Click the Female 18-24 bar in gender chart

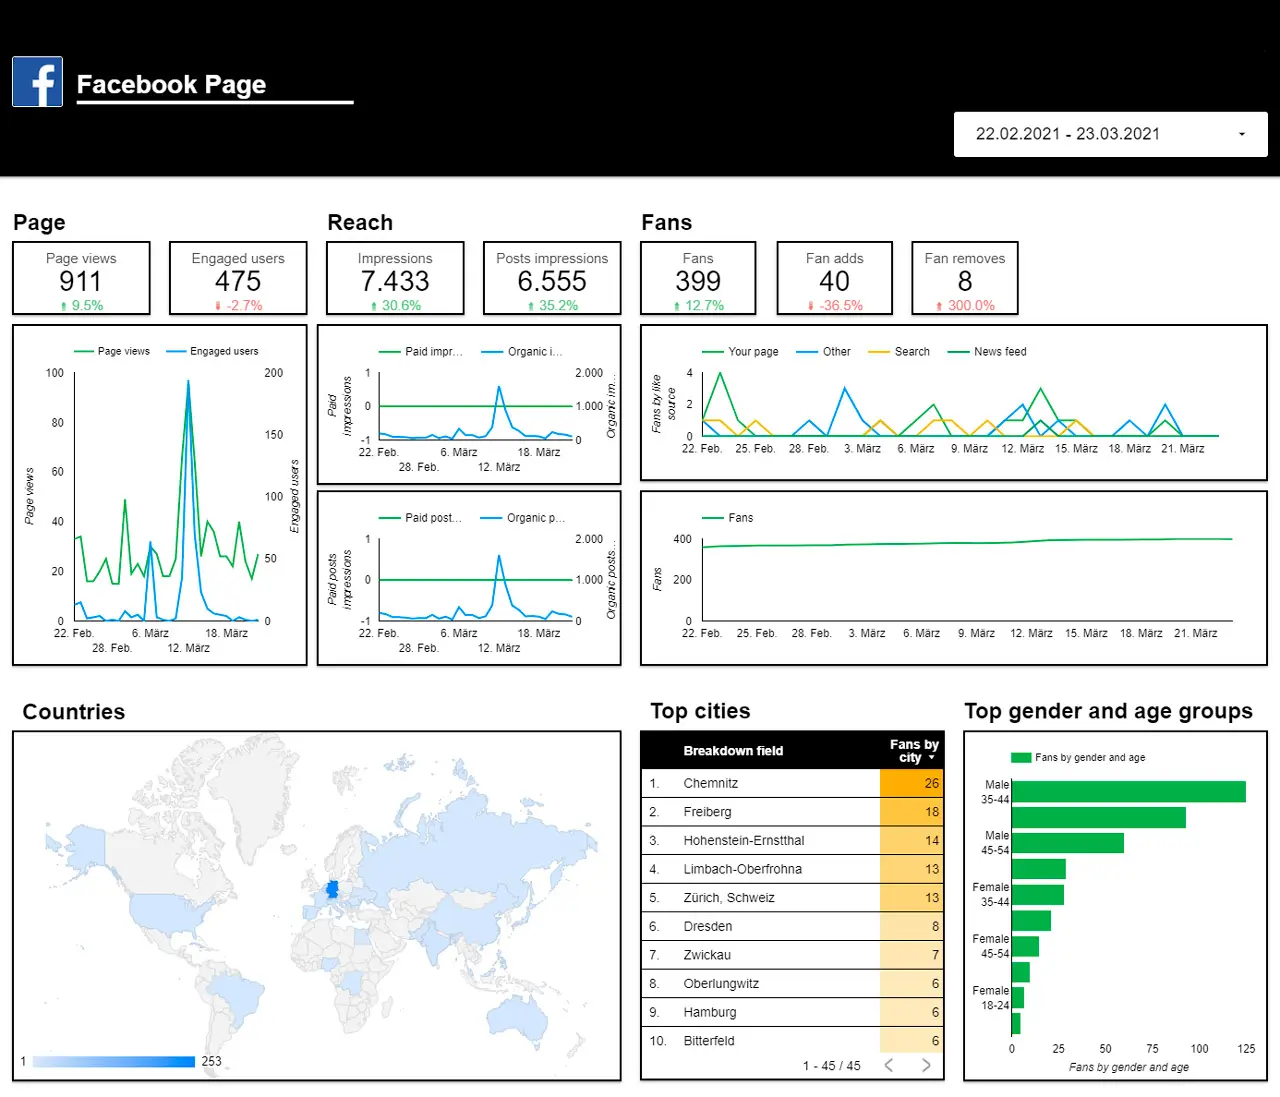pos(1018,998)
